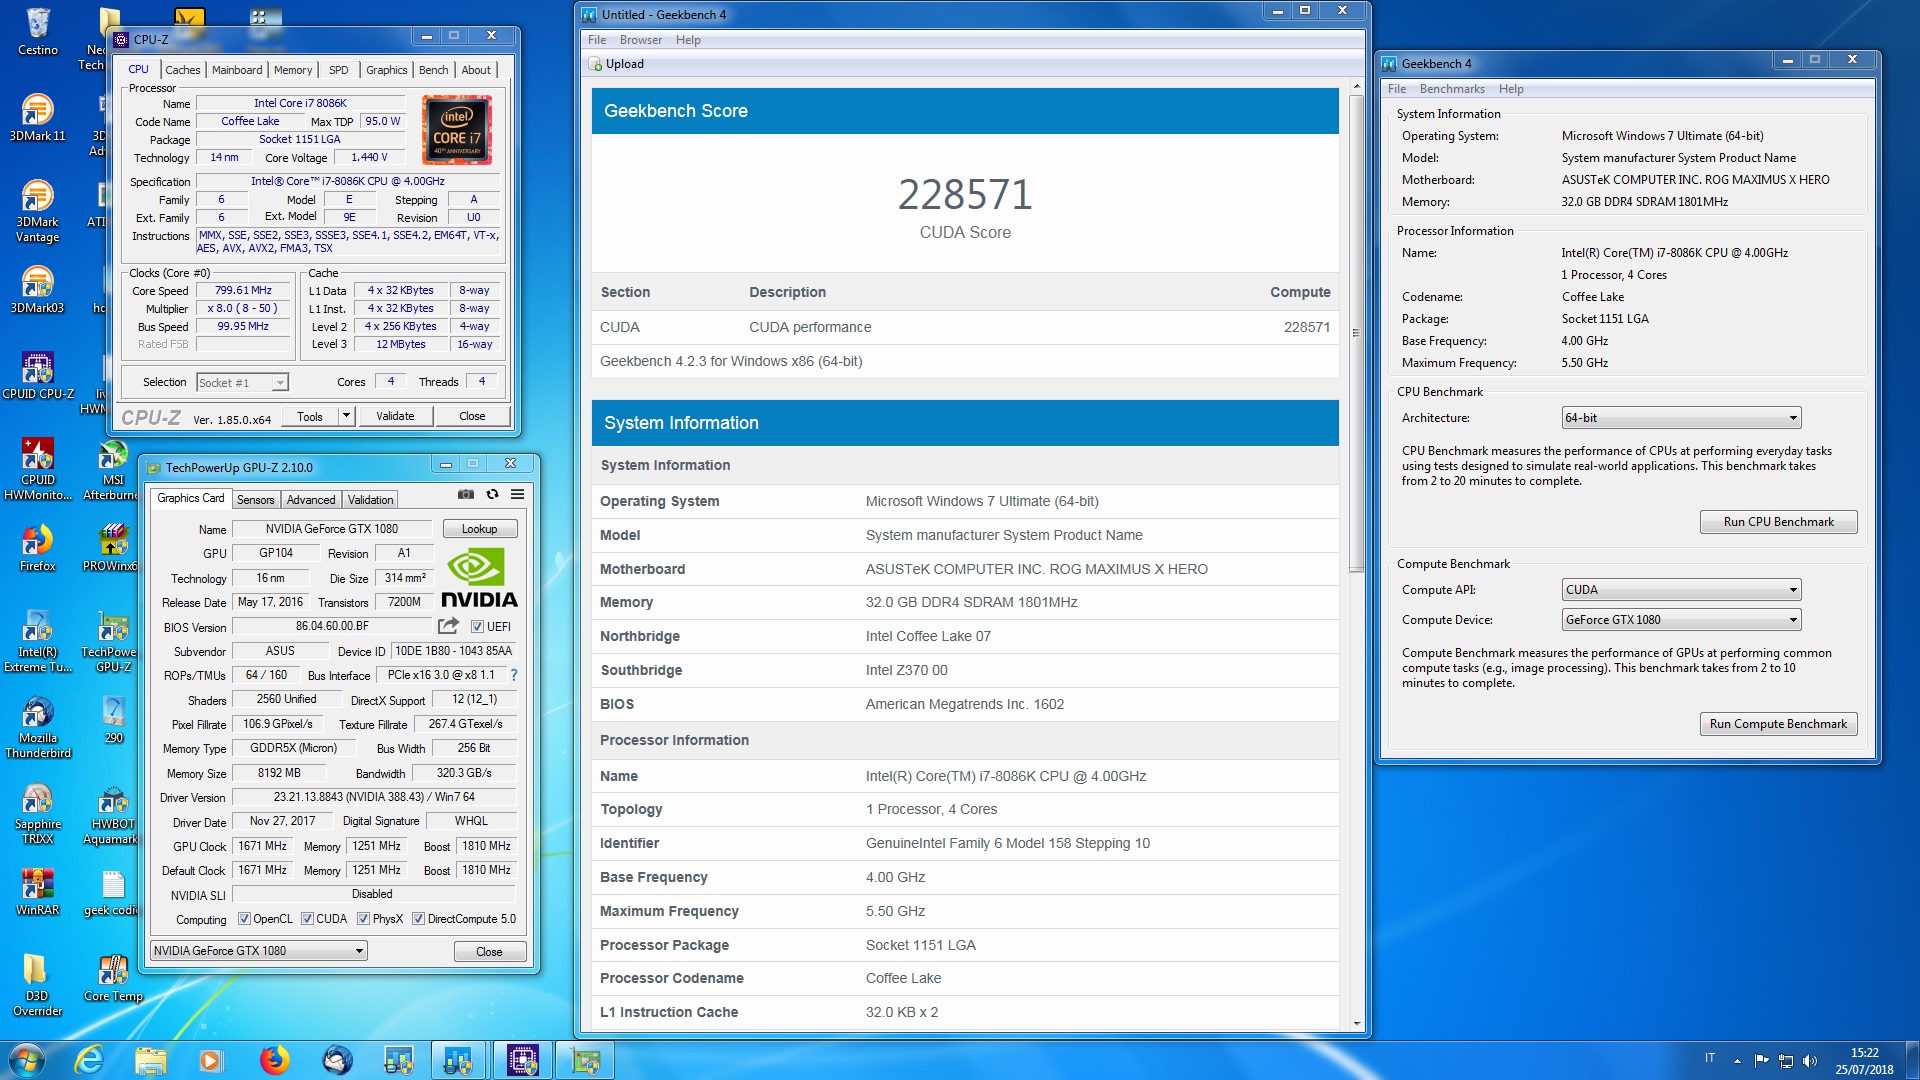
Task: Click Geekbench results vertical scrollbar thumb
Action: pyautogui.click(x=1356, y=333)
